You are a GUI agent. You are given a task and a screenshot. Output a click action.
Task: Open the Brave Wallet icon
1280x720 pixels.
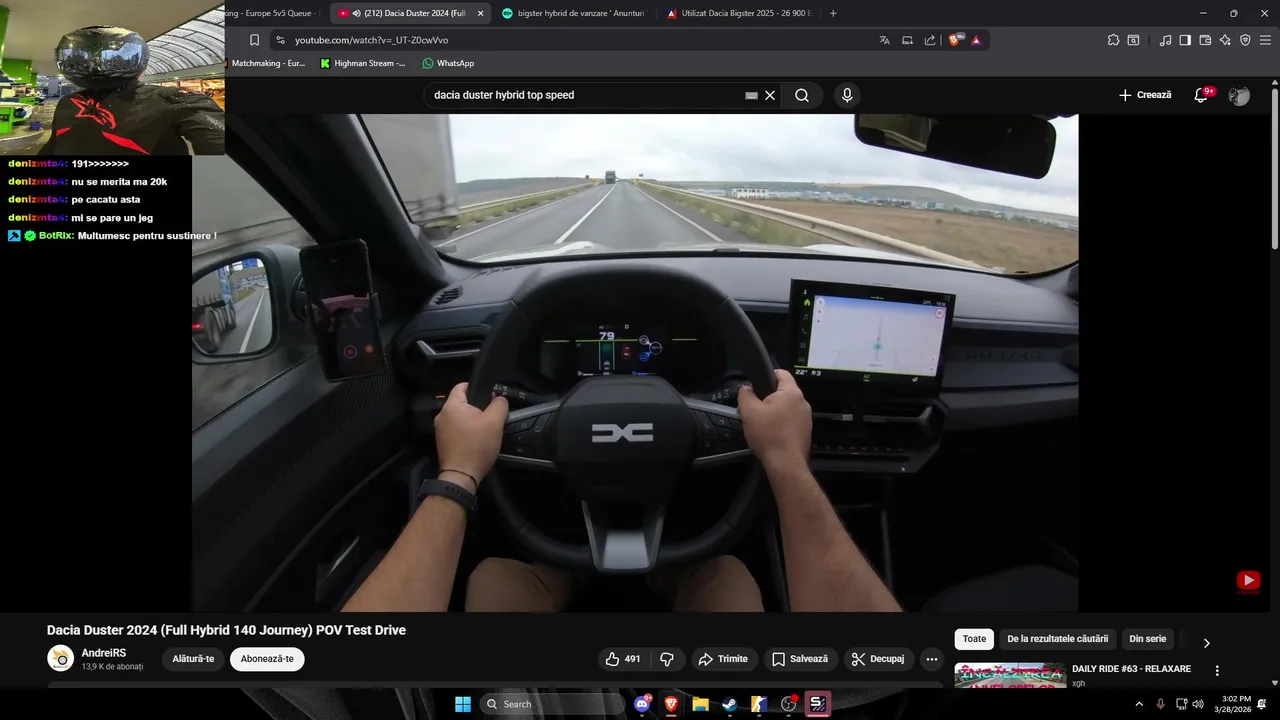1205,40
